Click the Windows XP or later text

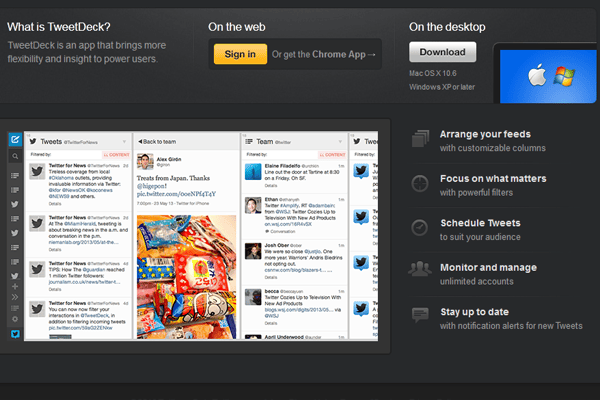pos(442,87)
